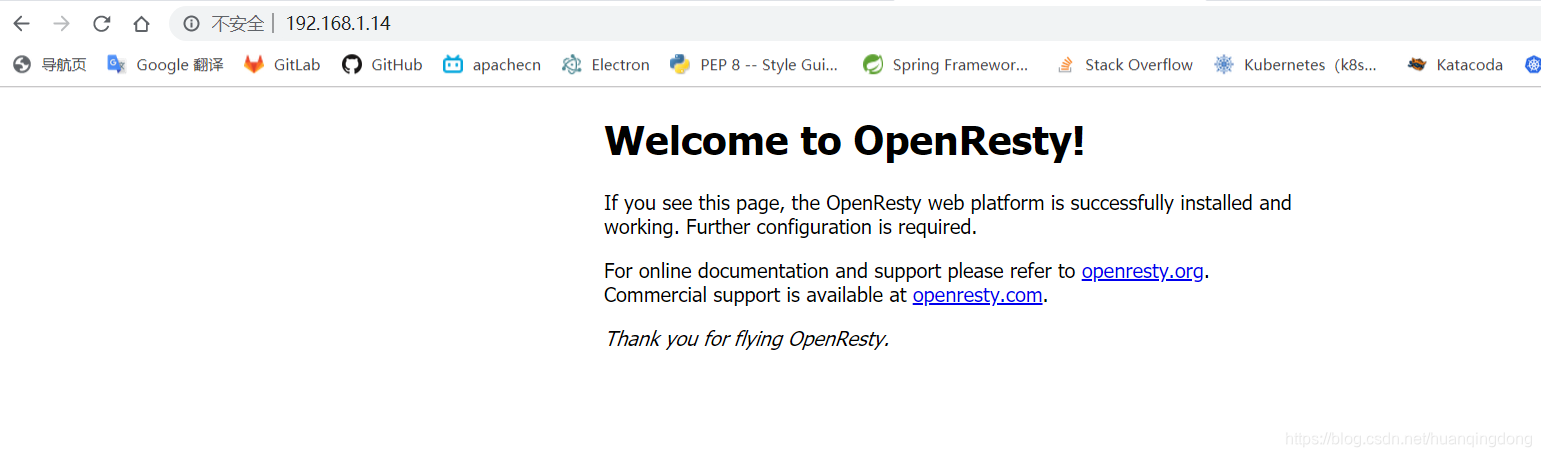Open the GitHub bookmark
Image resolution: width=1541 pixels, height=457 pixels.
coord(382,65)
